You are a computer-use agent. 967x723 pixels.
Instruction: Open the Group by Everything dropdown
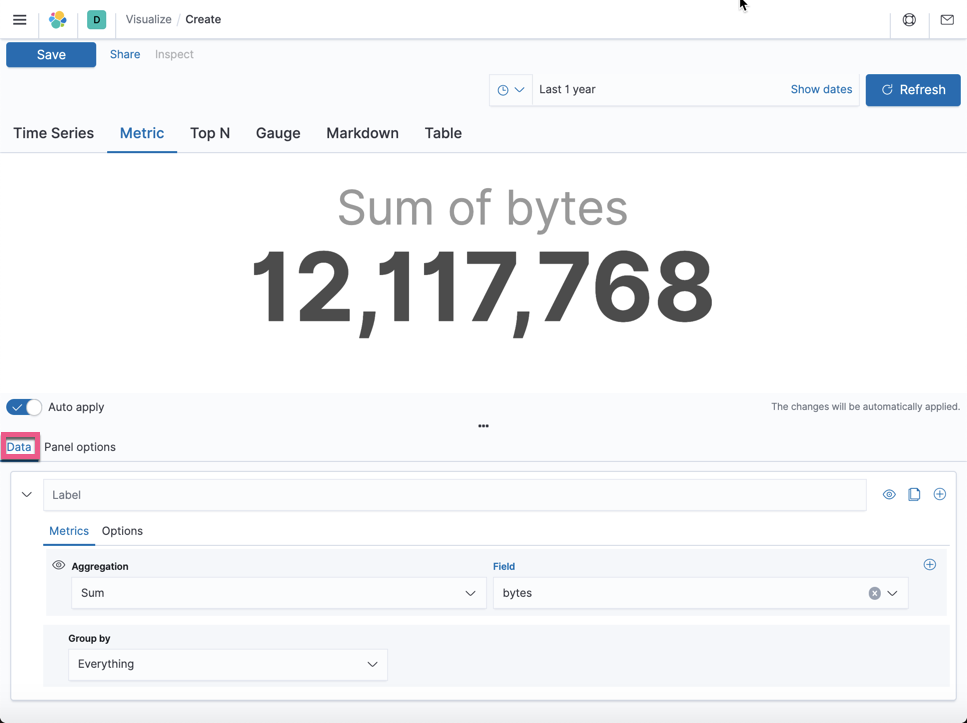click(x=227, y=664)
